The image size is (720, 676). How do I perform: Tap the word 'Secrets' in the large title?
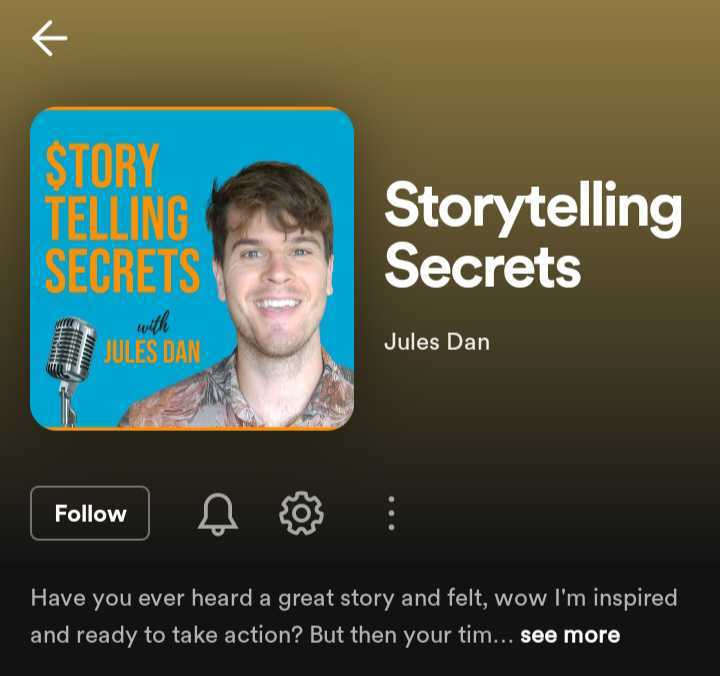tap(483, 265)
